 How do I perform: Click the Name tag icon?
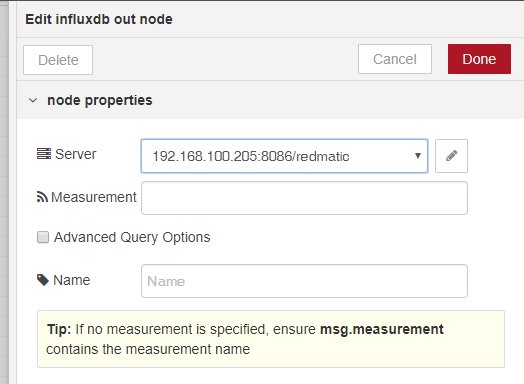coord(43,280)
